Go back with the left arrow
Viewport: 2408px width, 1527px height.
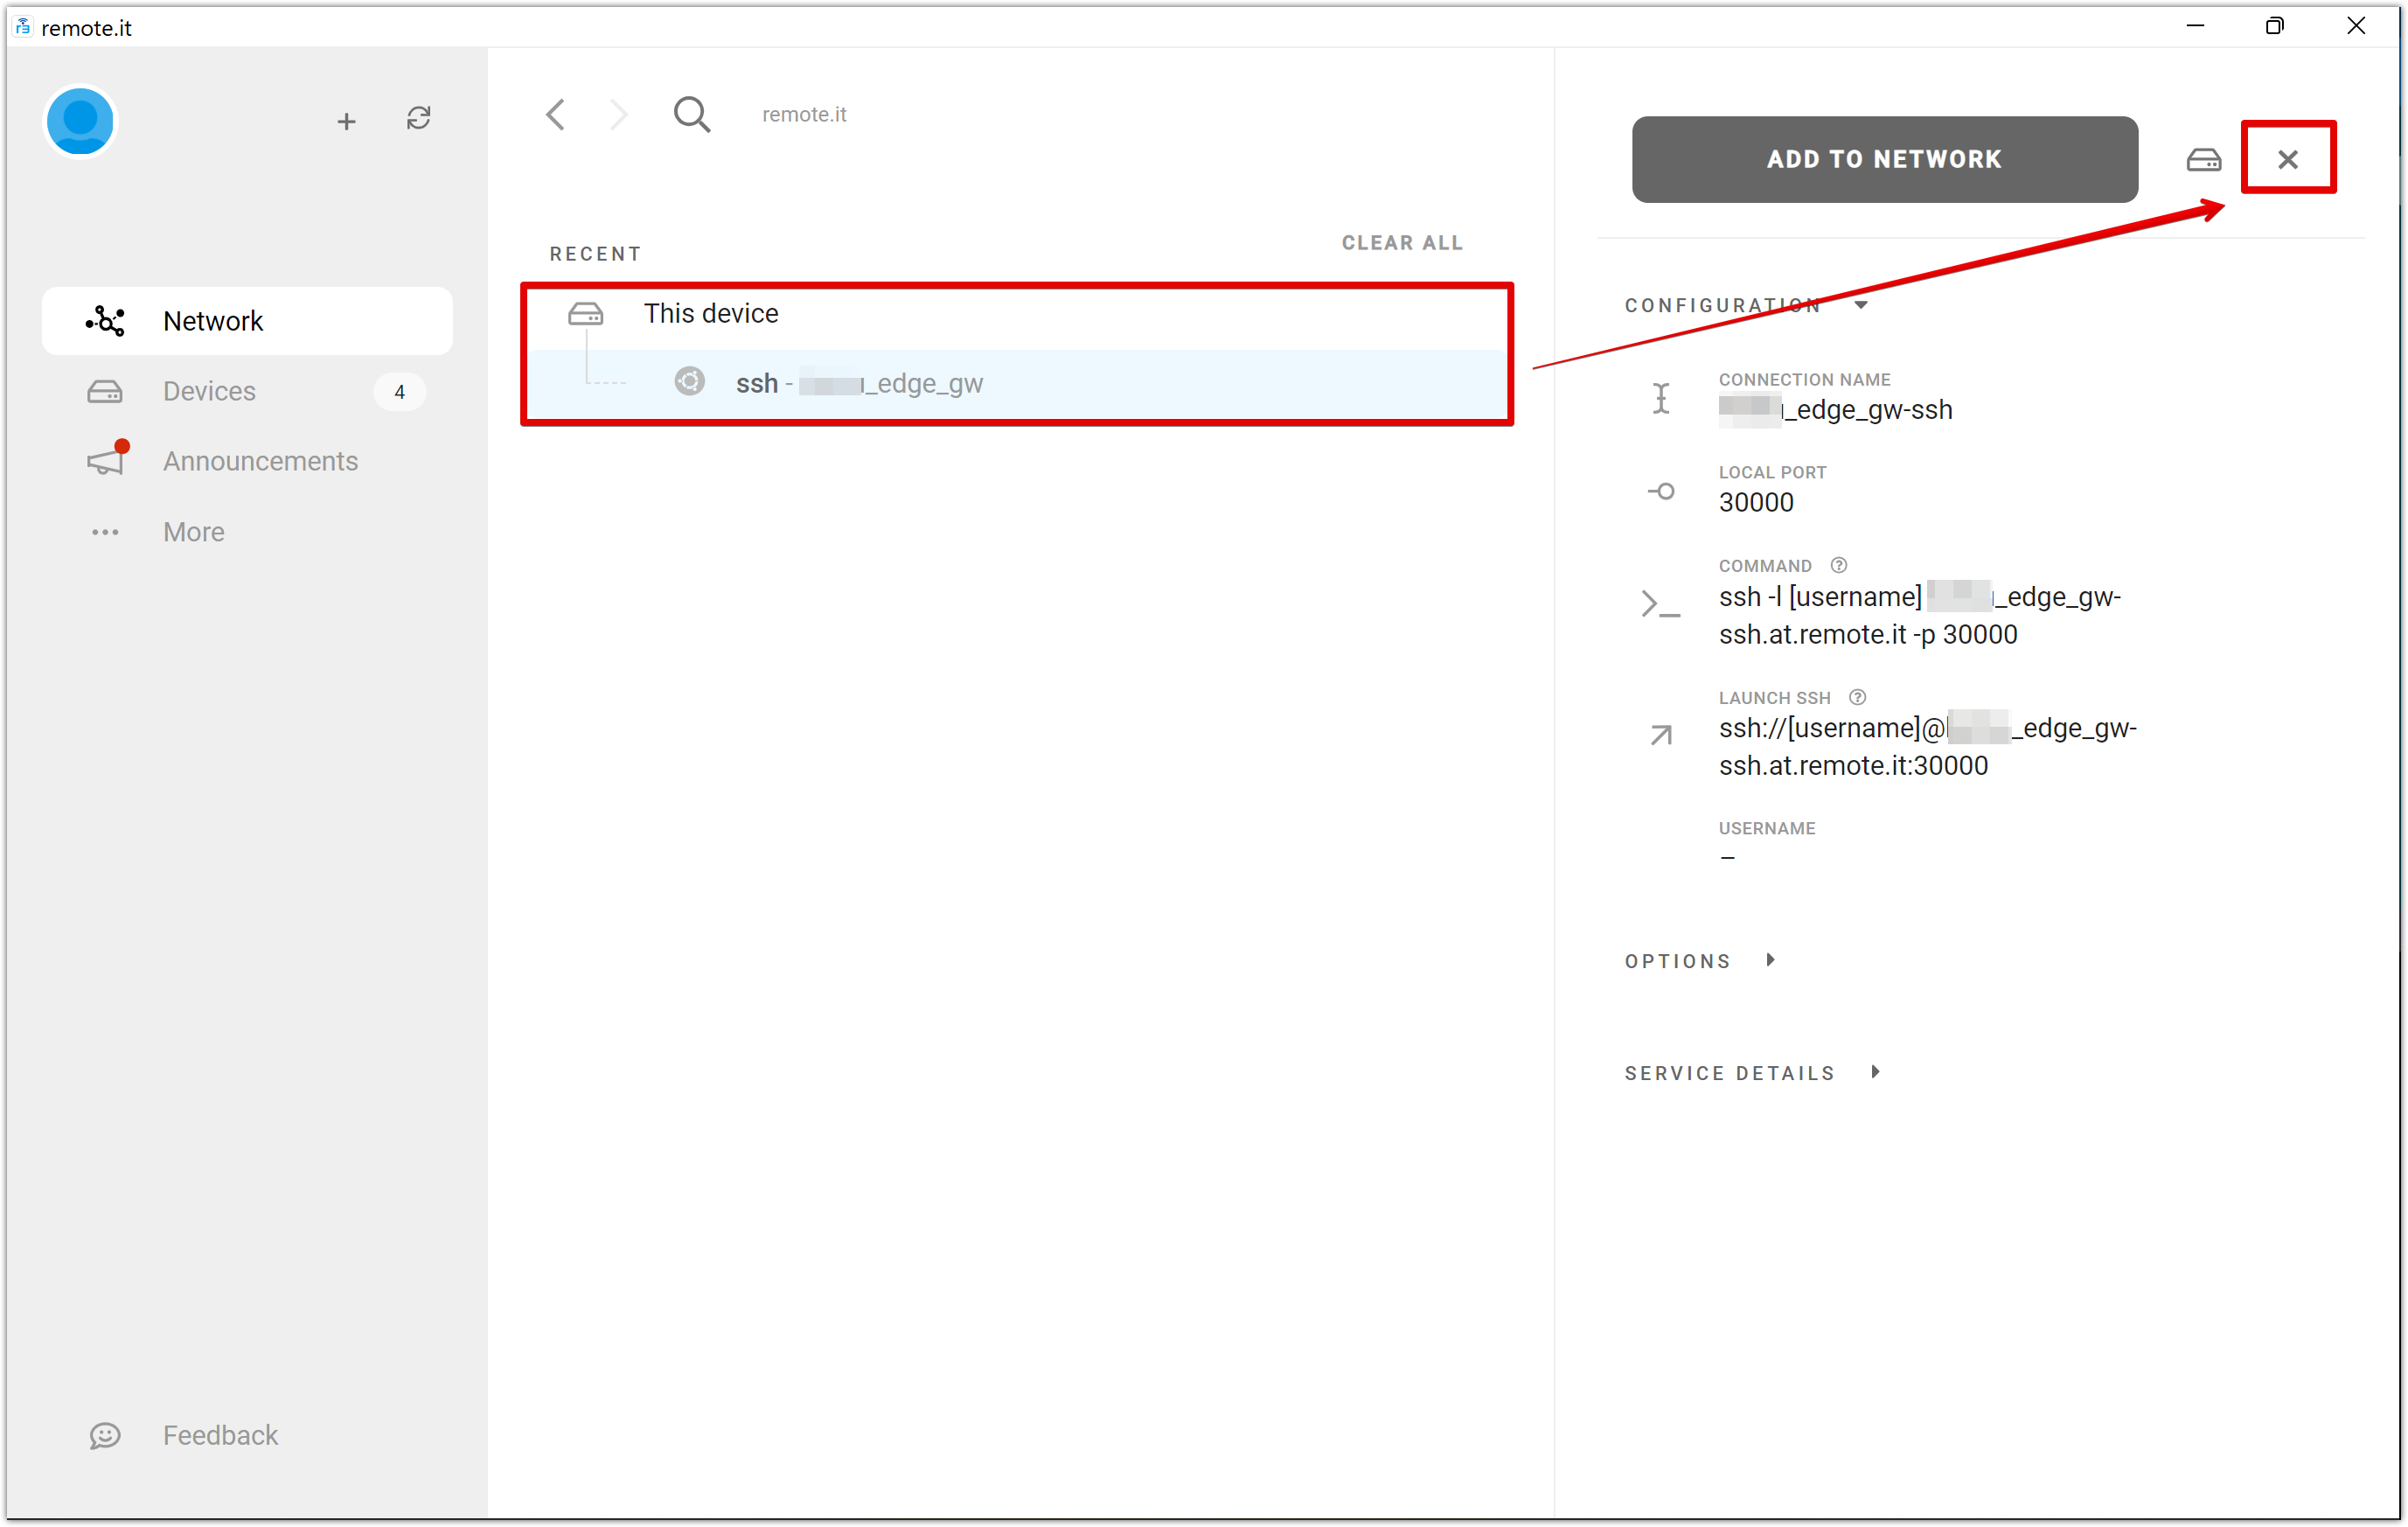(x=556, y=114)
